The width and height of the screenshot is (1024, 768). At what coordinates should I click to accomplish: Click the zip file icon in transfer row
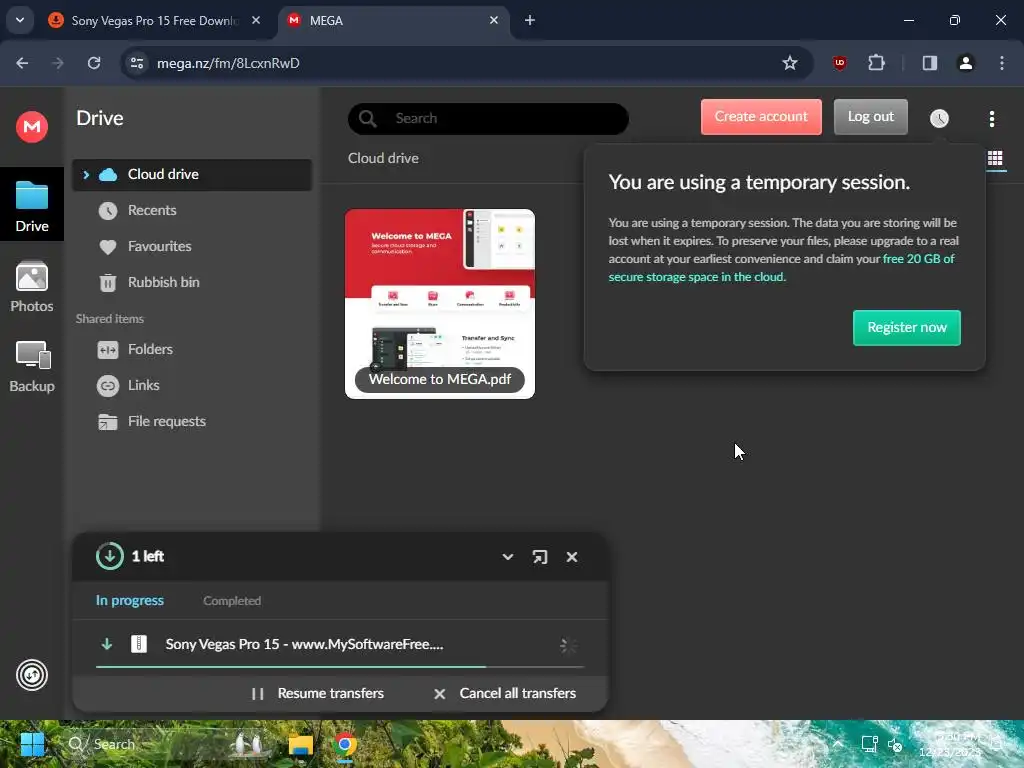138,645
